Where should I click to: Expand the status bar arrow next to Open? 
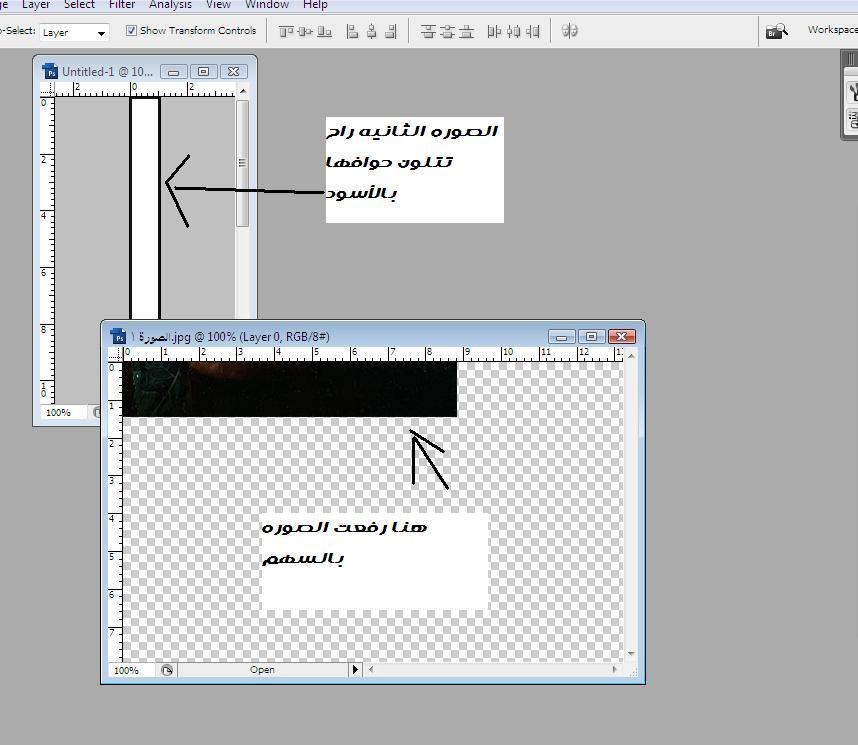point(354,670)
